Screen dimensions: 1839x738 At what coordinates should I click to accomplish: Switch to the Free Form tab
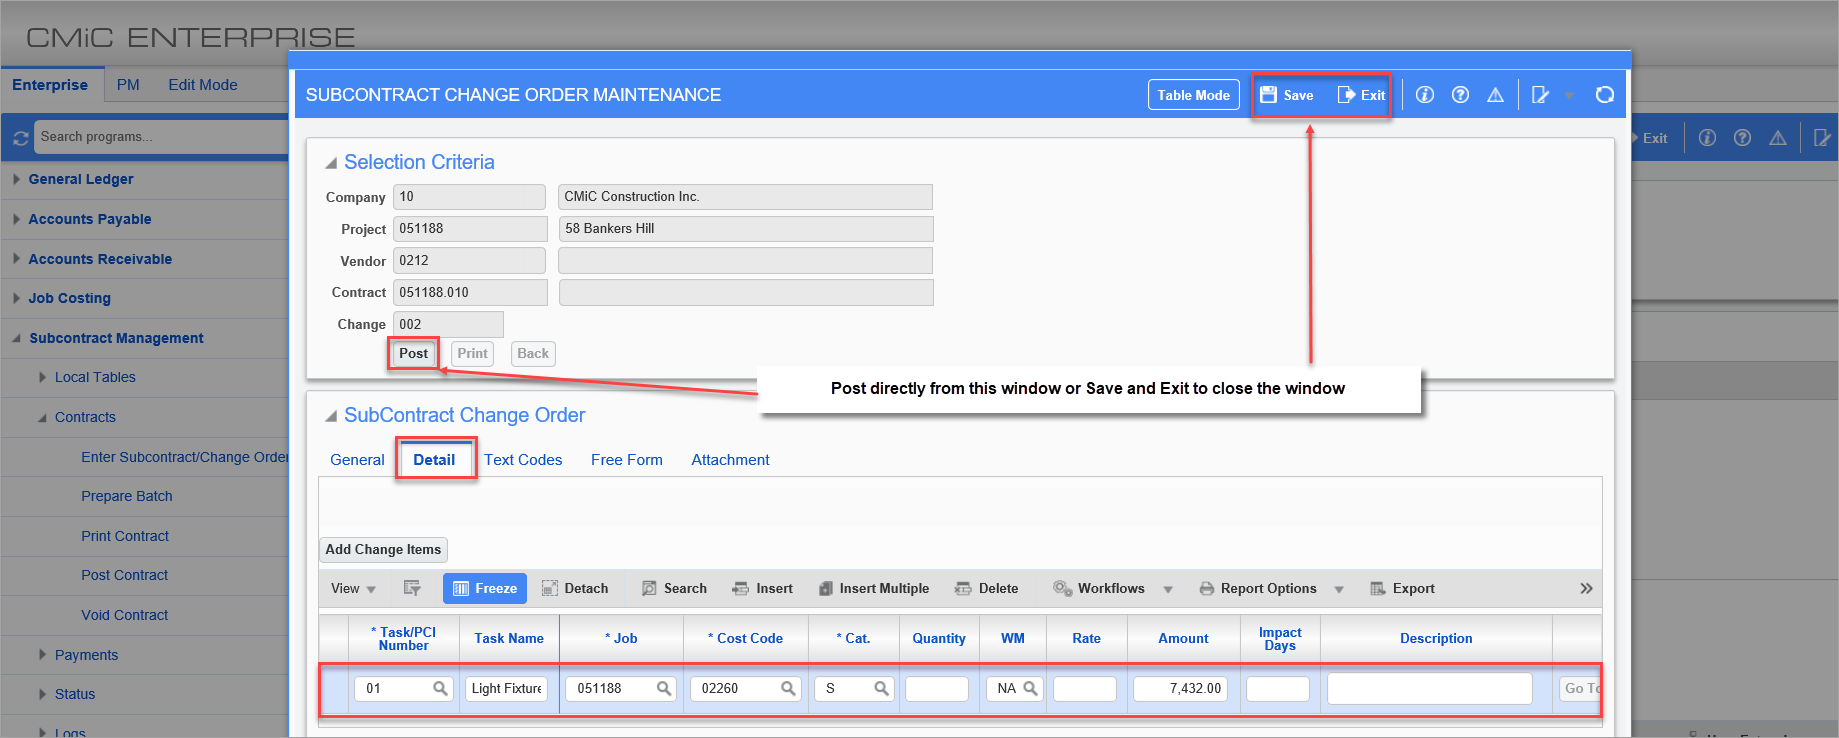[x=627, y=460]
